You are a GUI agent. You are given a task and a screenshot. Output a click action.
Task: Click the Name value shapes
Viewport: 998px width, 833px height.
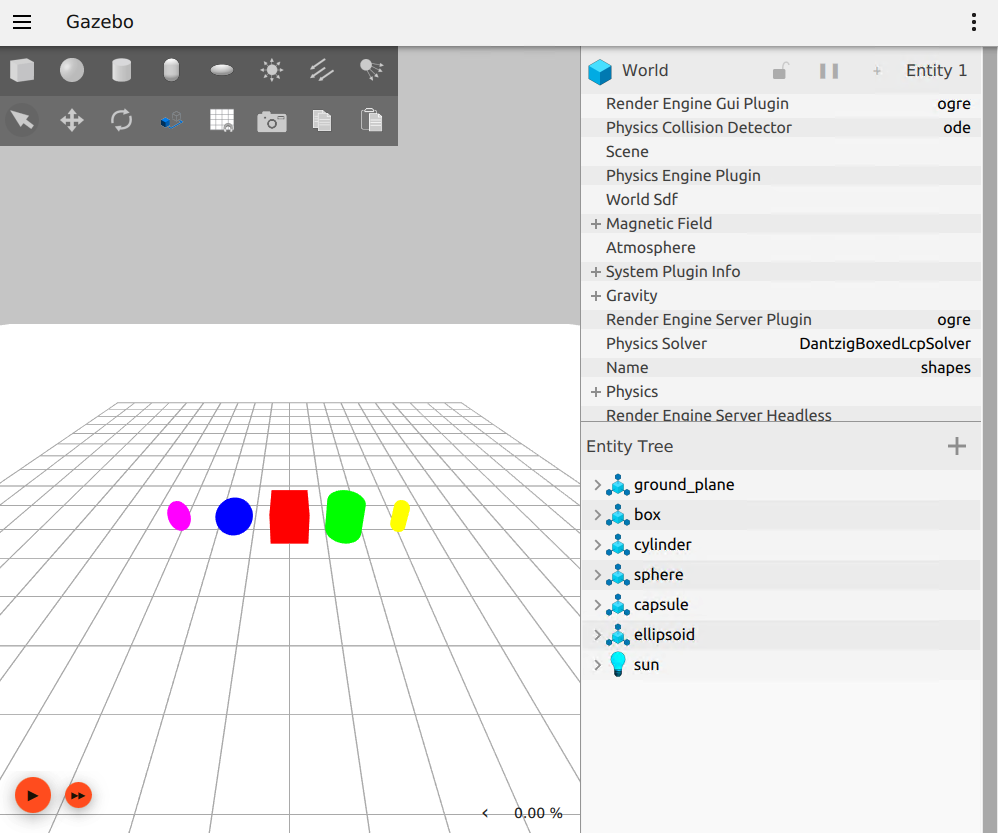click(945, 368)
